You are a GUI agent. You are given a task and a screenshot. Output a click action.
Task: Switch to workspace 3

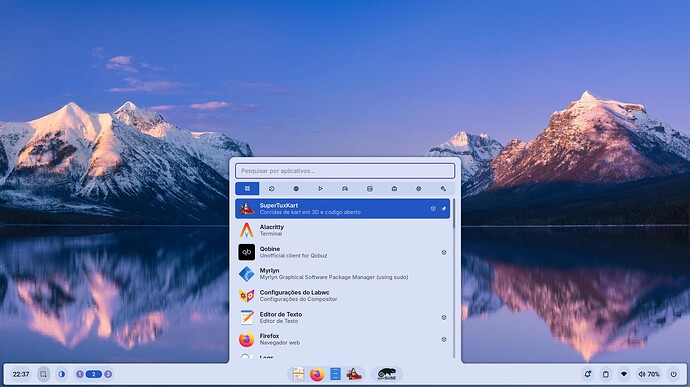[108, 374]
